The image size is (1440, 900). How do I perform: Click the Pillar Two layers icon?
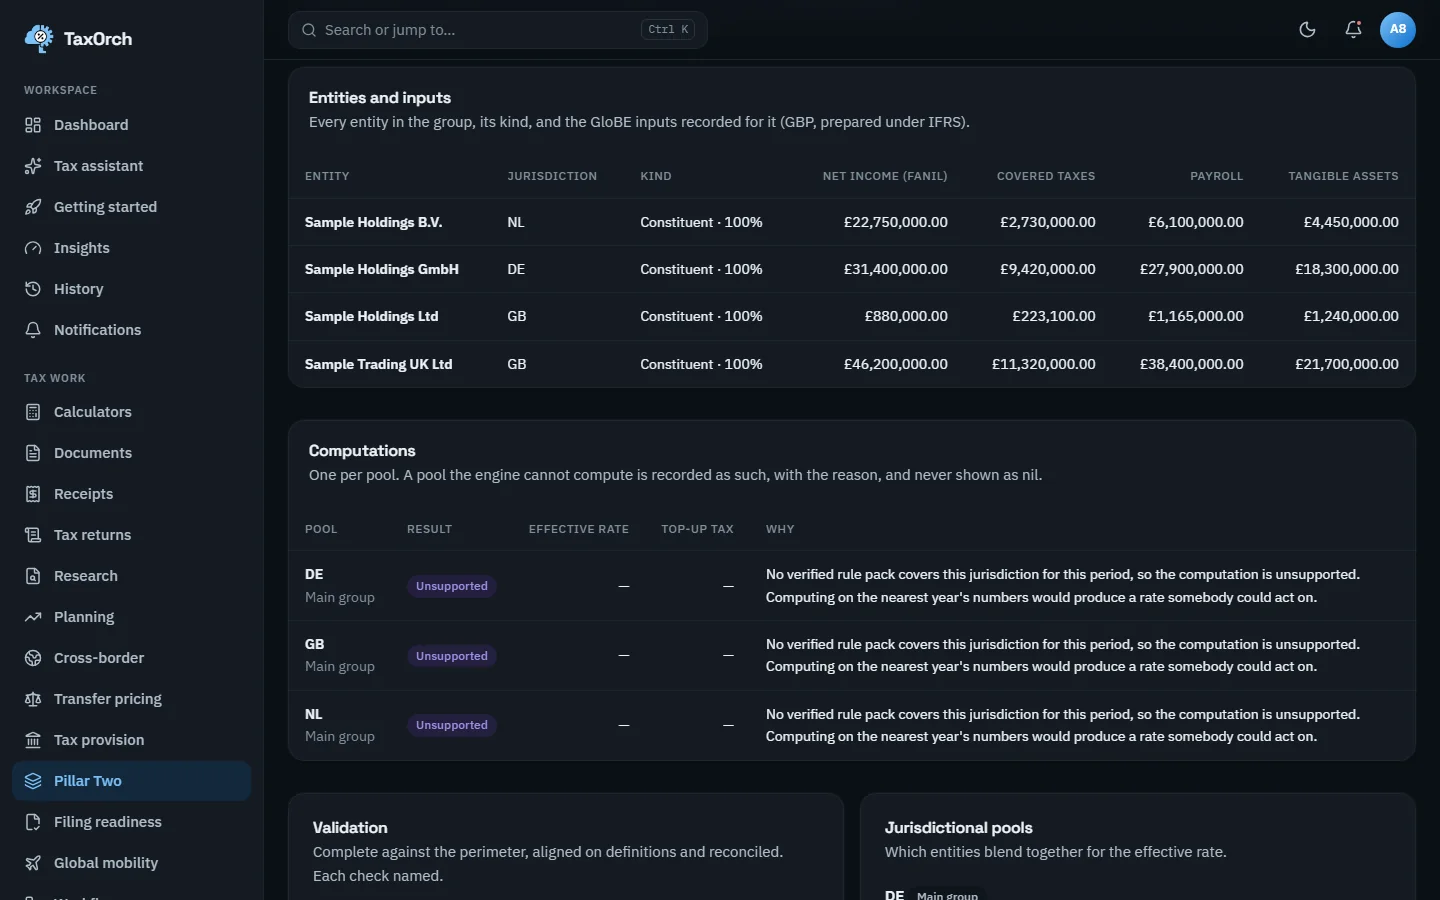(33, 781)
